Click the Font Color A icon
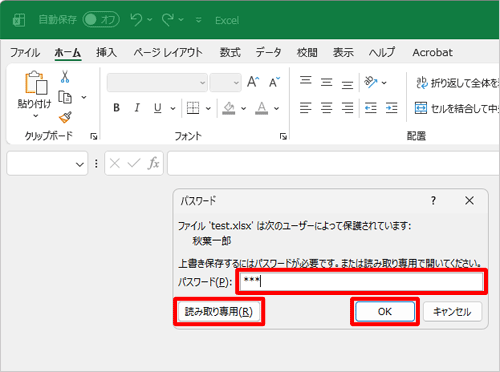This screenshot has width=500, height=372. coord(262,108)
